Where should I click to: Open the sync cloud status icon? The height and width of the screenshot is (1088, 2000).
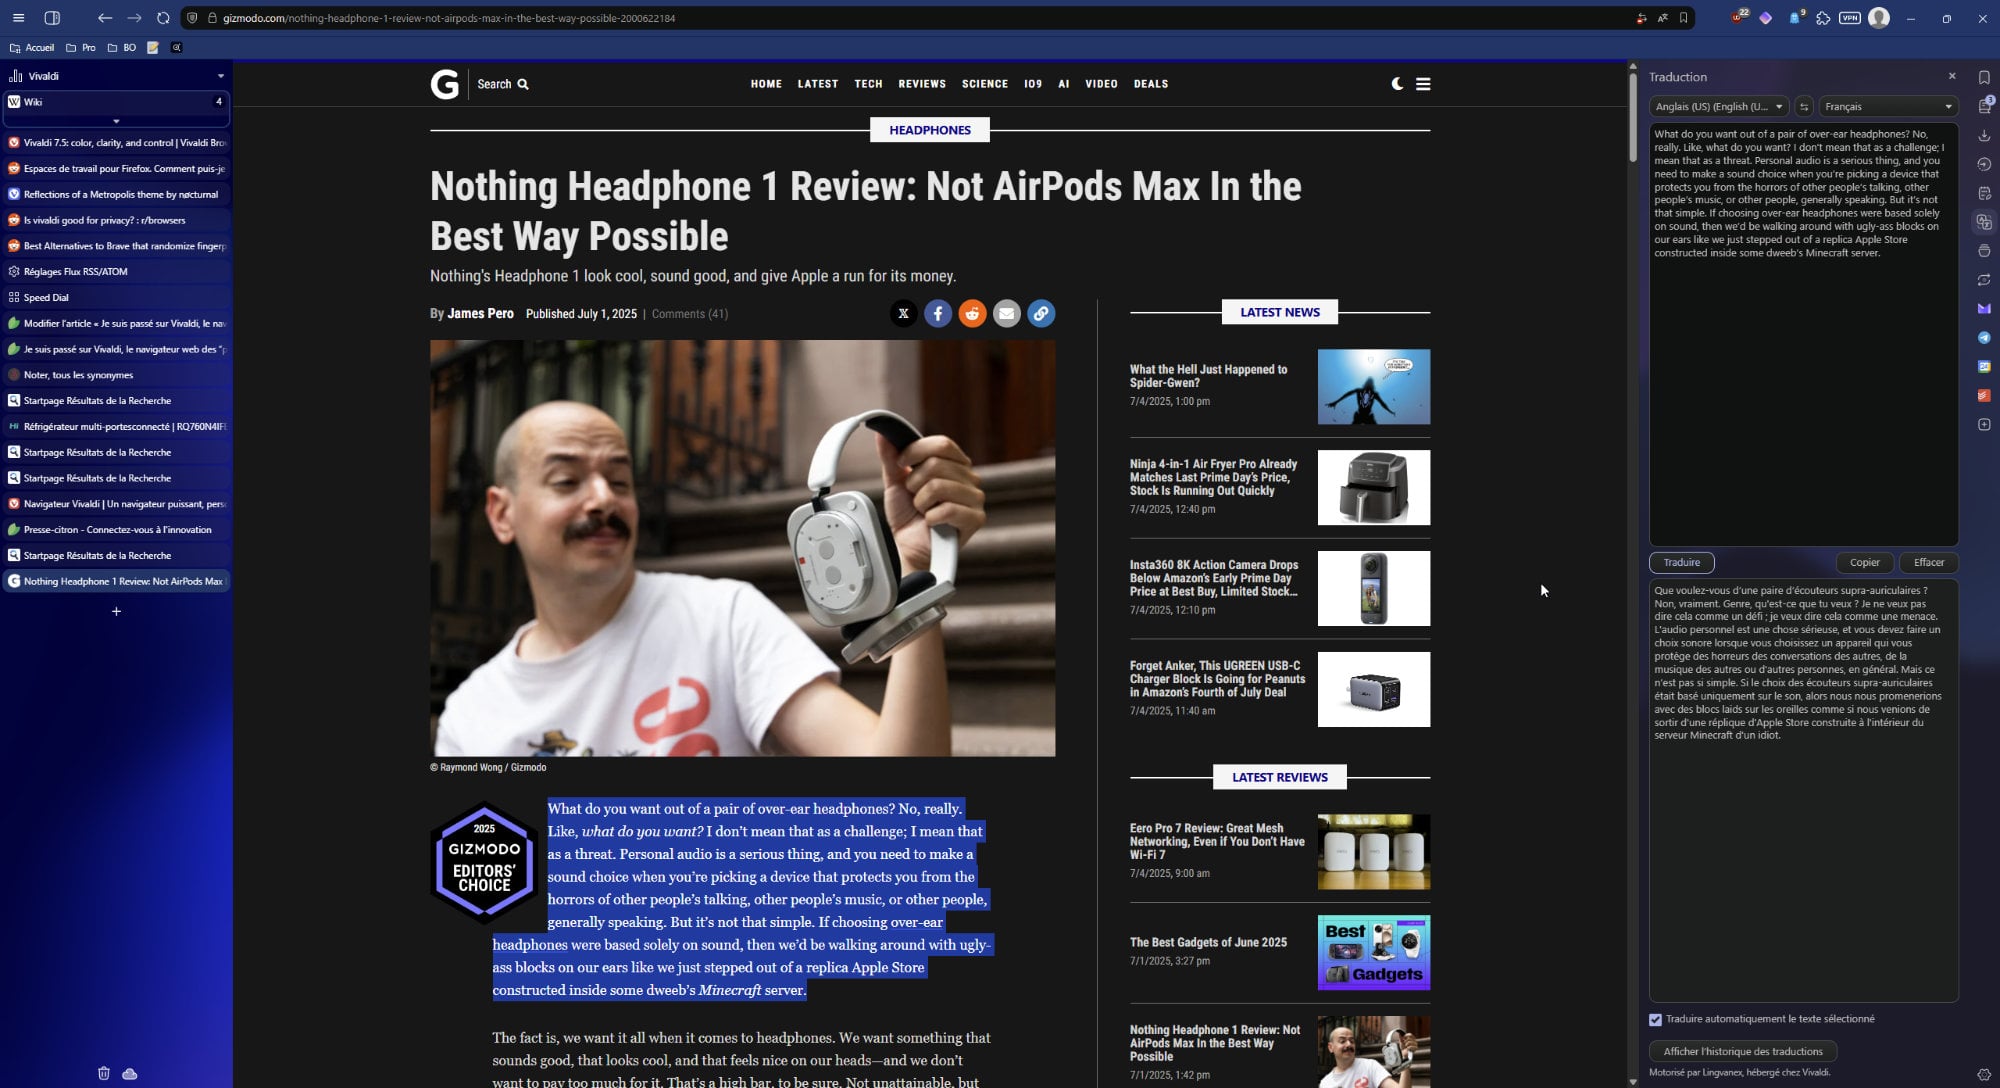pyautogui.click(x=130, y=1073)
